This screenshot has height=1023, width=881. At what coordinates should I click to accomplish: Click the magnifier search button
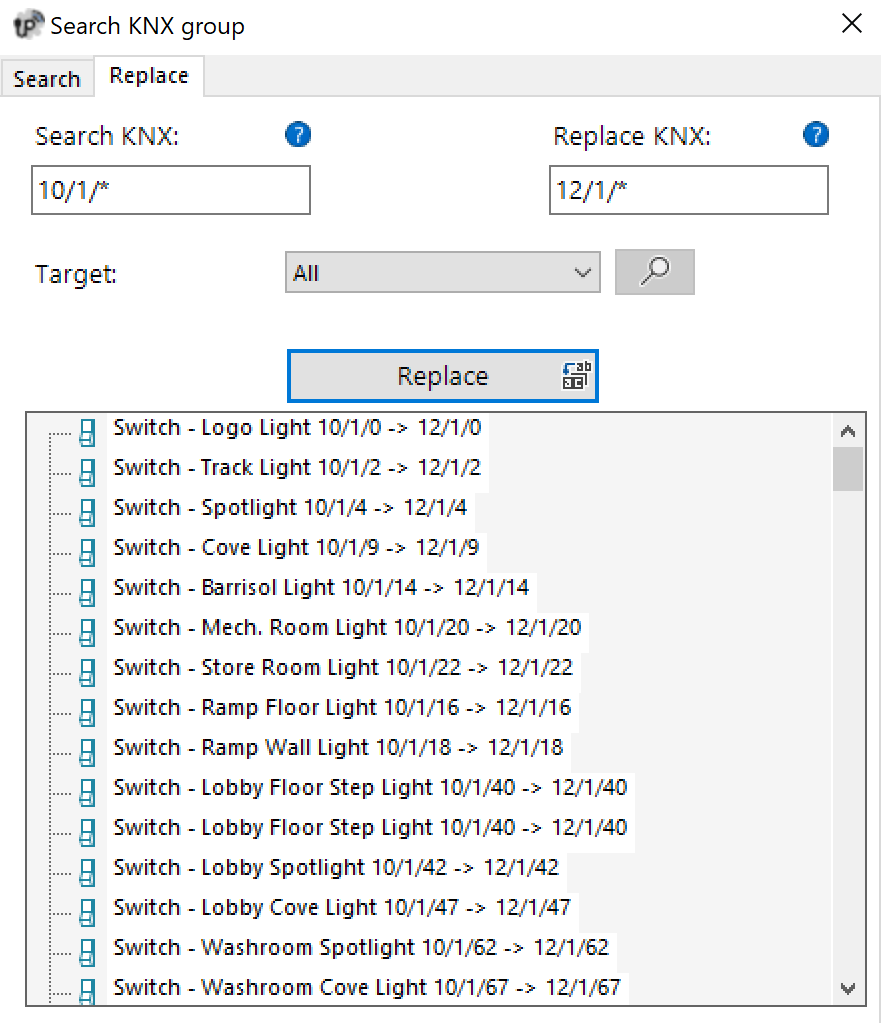pyautogui.click(x=654, y=272)
